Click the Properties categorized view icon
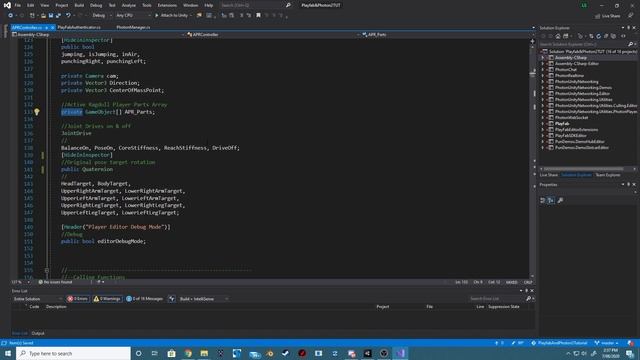 [x=543, y=200]
